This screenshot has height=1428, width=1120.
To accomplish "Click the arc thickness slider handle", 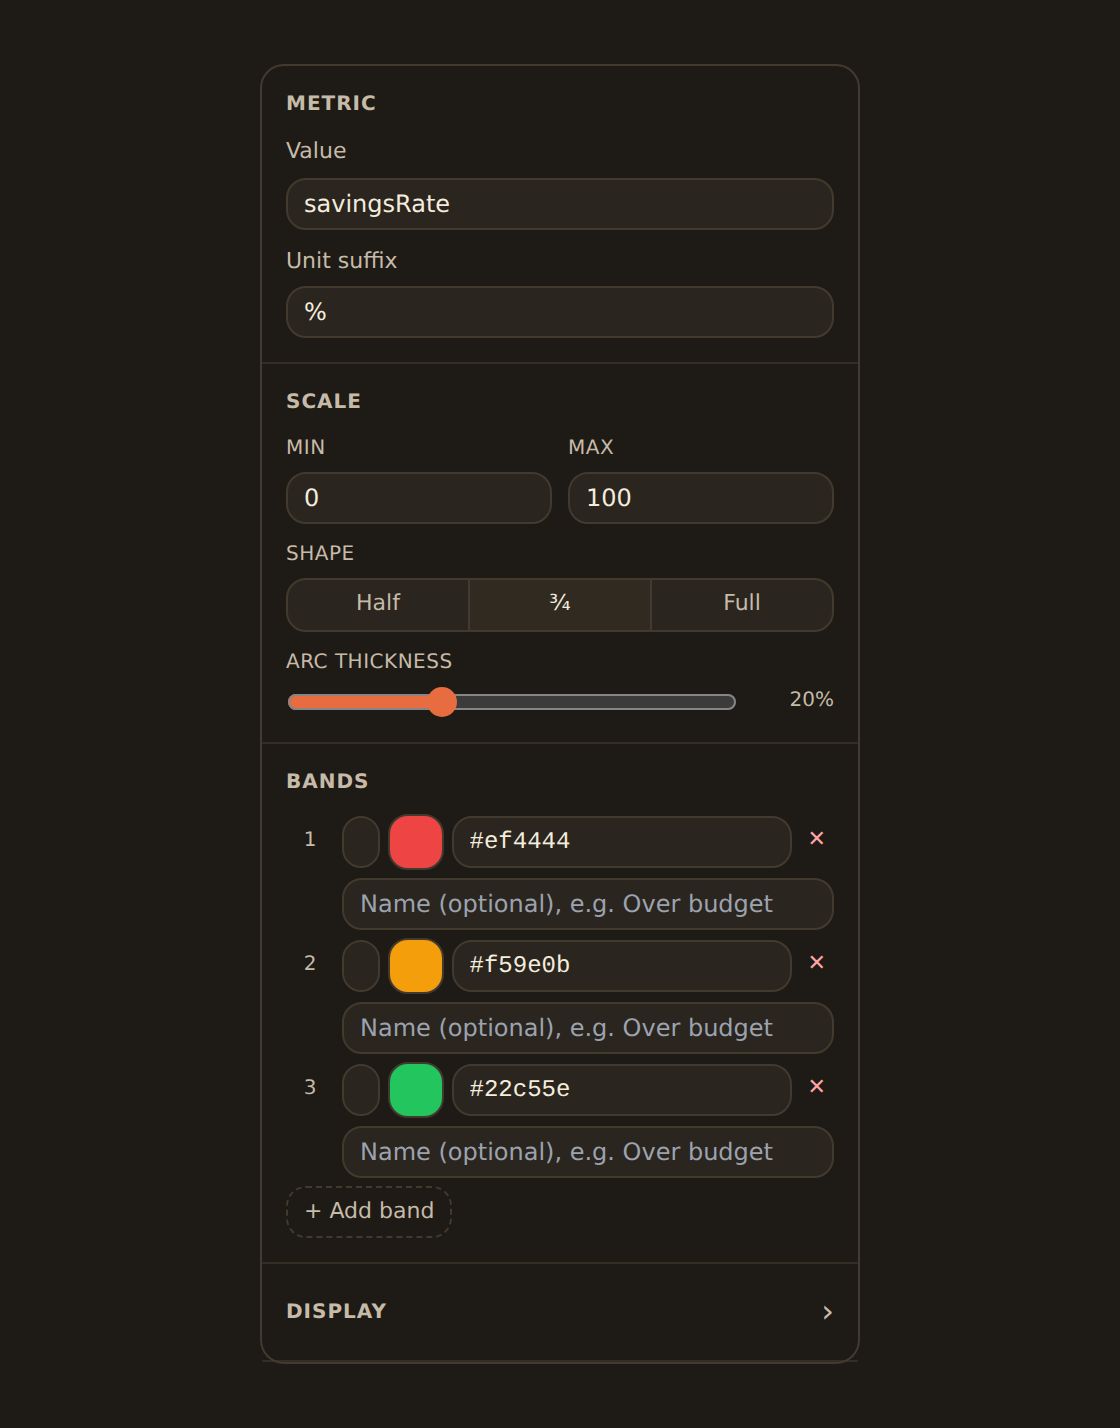I will click(x=442, y=702).
